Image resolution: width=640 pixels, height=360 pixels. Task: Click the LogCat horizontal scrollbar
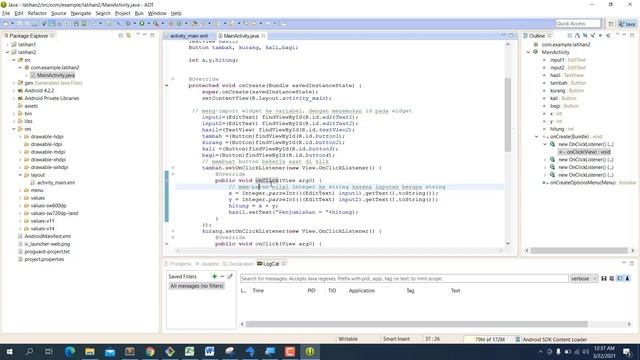416,324
